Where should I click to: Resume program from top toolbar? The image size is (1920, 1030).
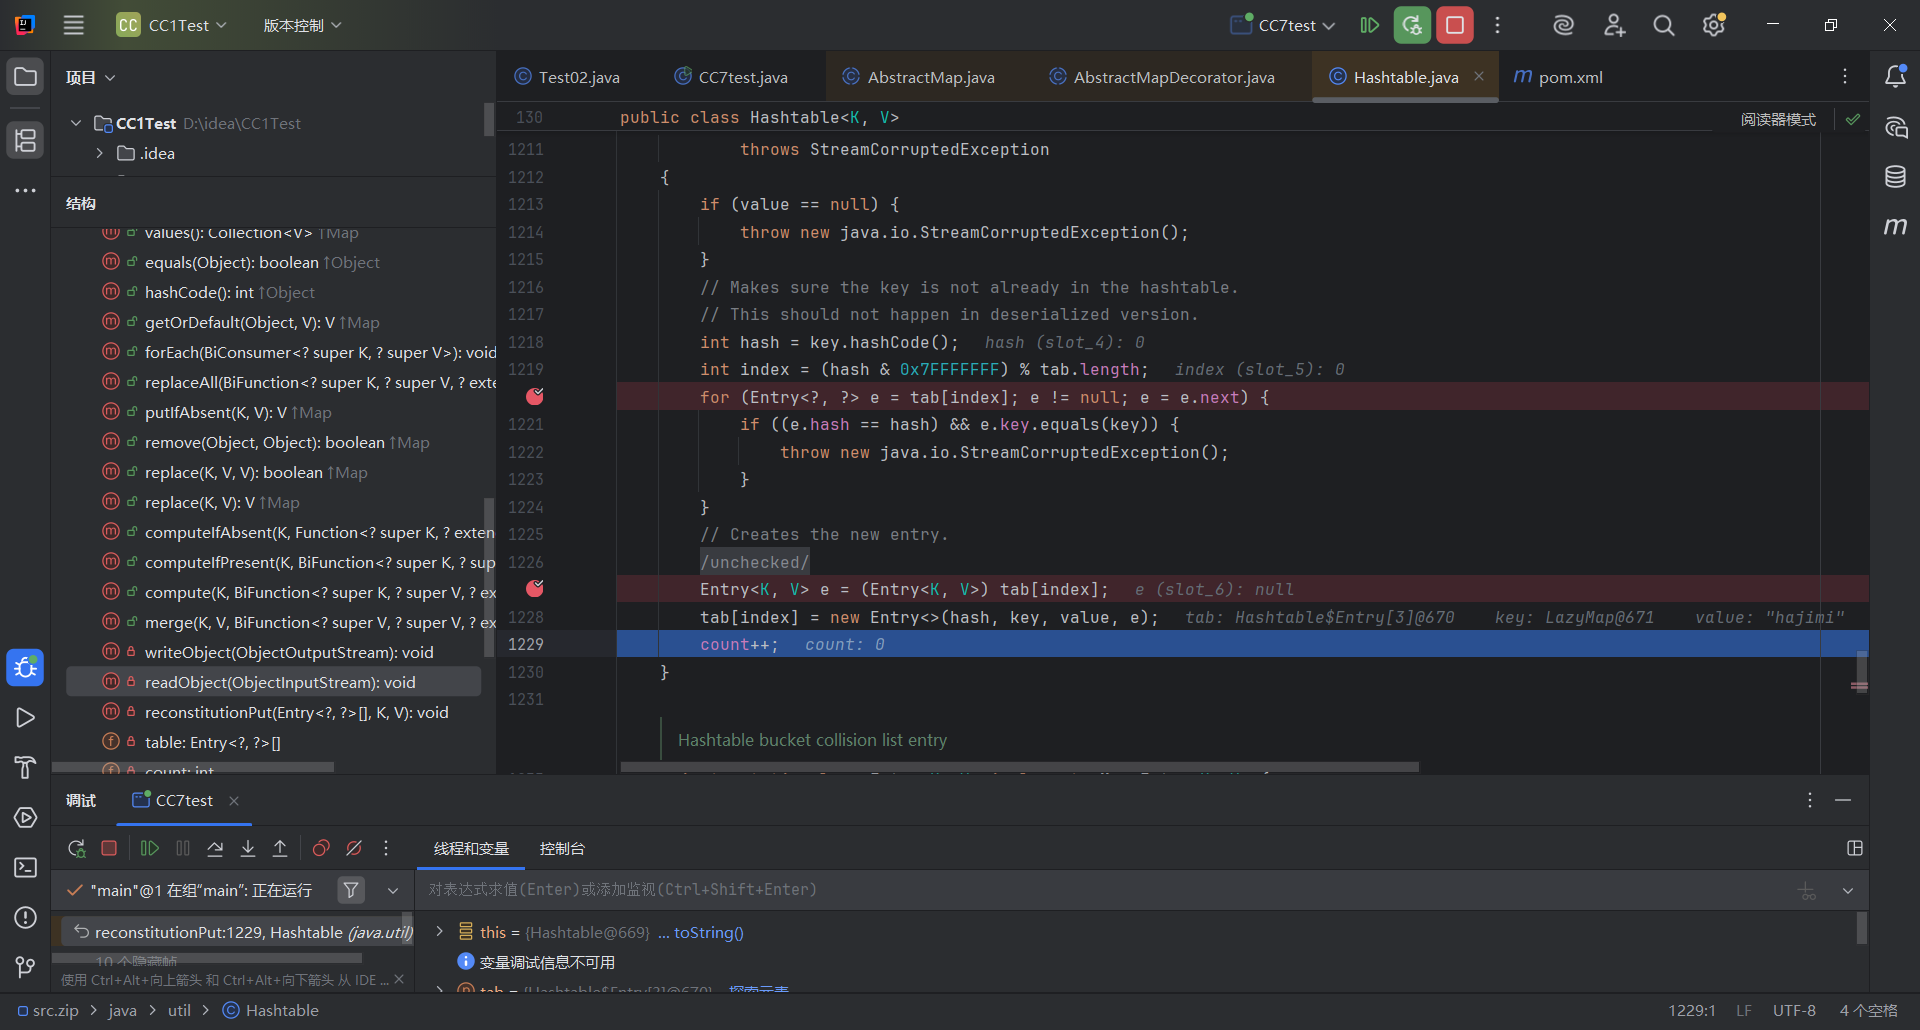click(x=1370, y=25)
